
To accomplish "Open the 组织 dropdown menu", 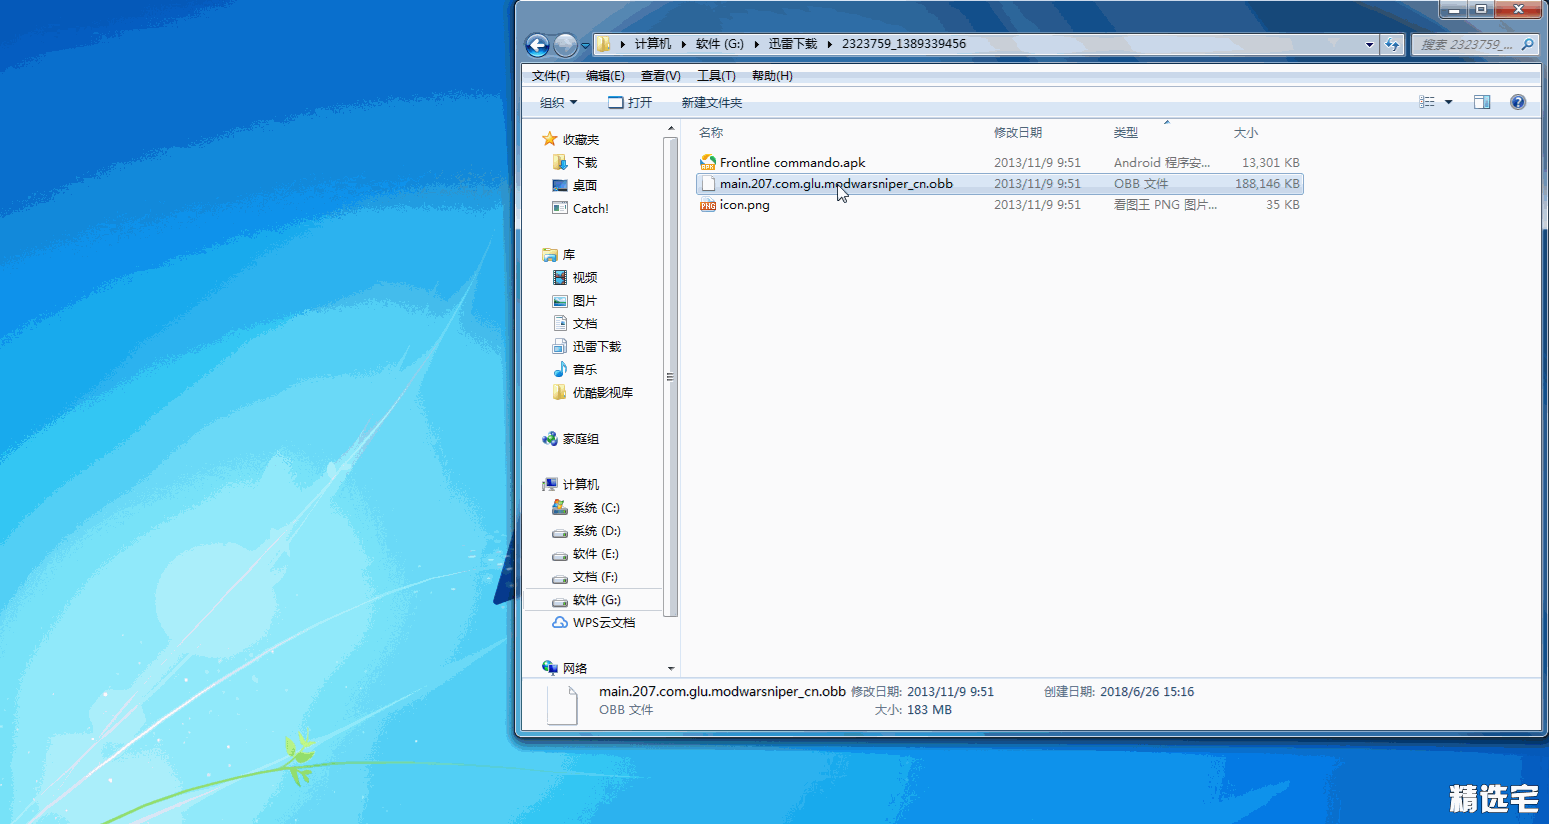I will tap(559, 102).
